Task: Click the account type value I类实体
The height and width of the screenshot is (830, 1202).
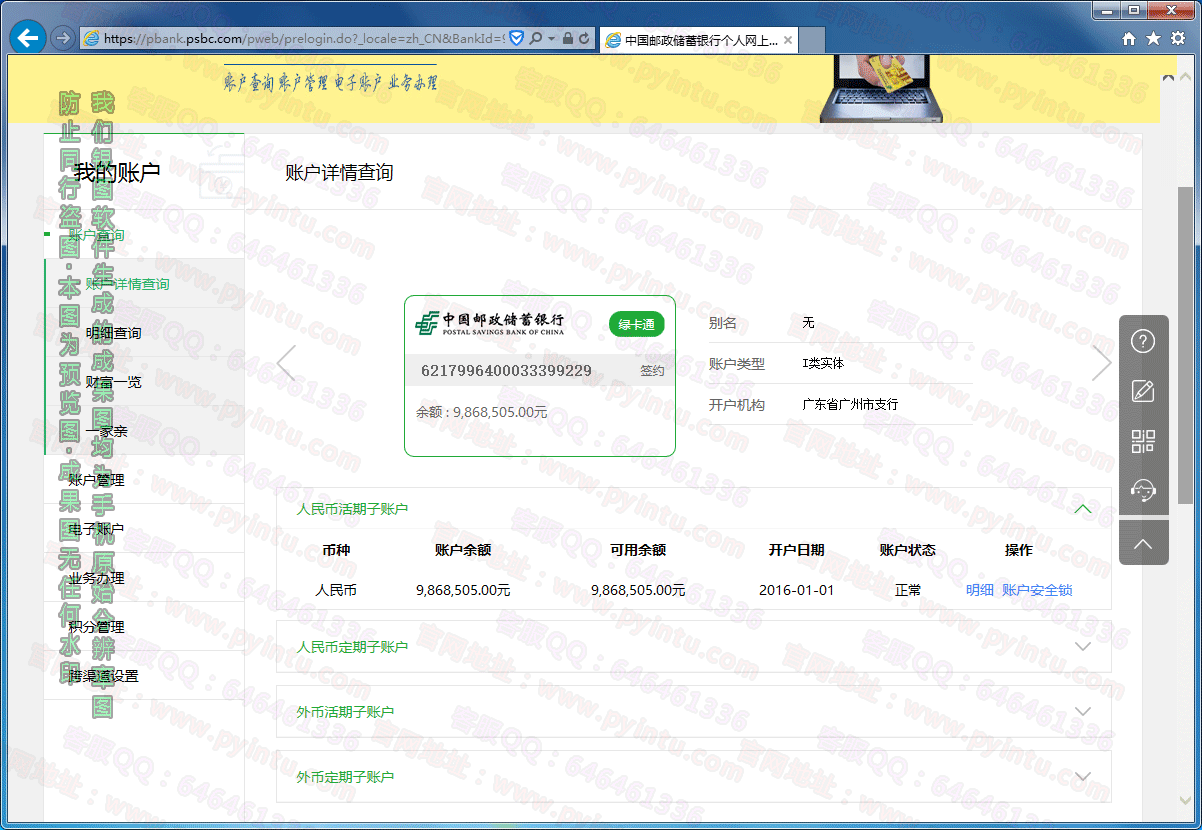Action: pos(823,364)
